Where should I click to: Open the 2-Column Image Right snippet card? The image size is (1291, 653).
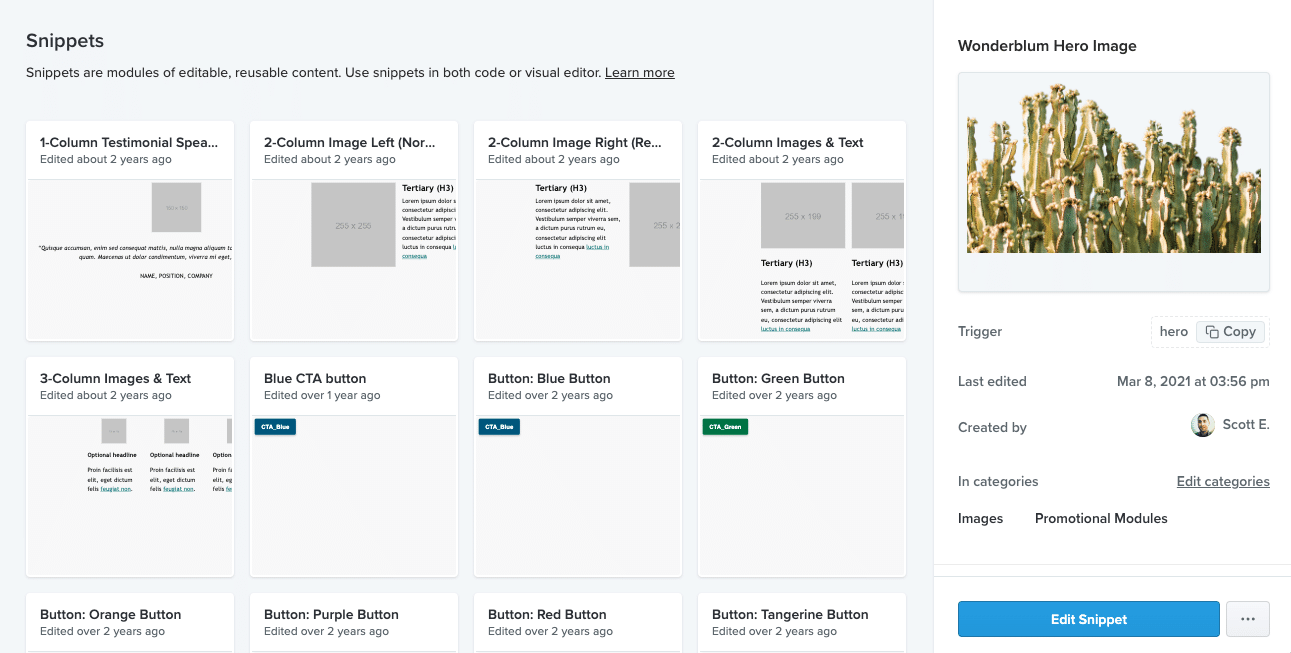click(x=578, y=231)
